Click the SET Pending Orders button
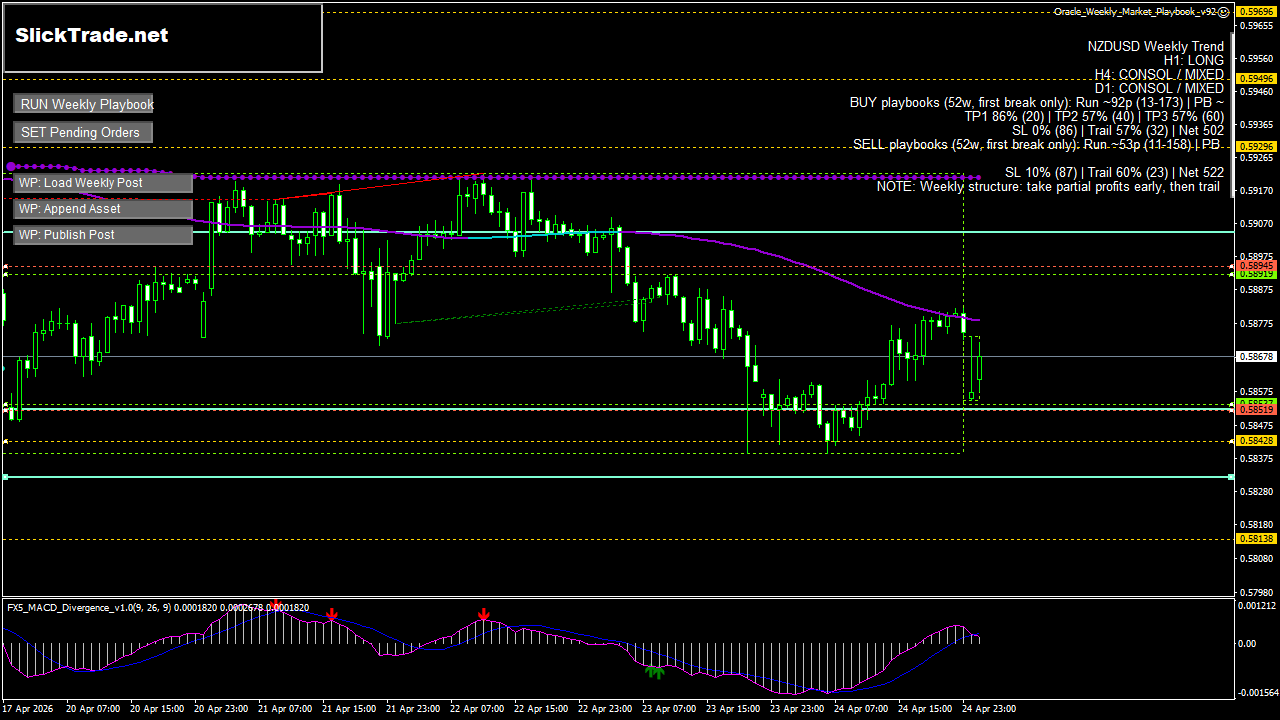 pyautogui.click(x=84, y=132)
